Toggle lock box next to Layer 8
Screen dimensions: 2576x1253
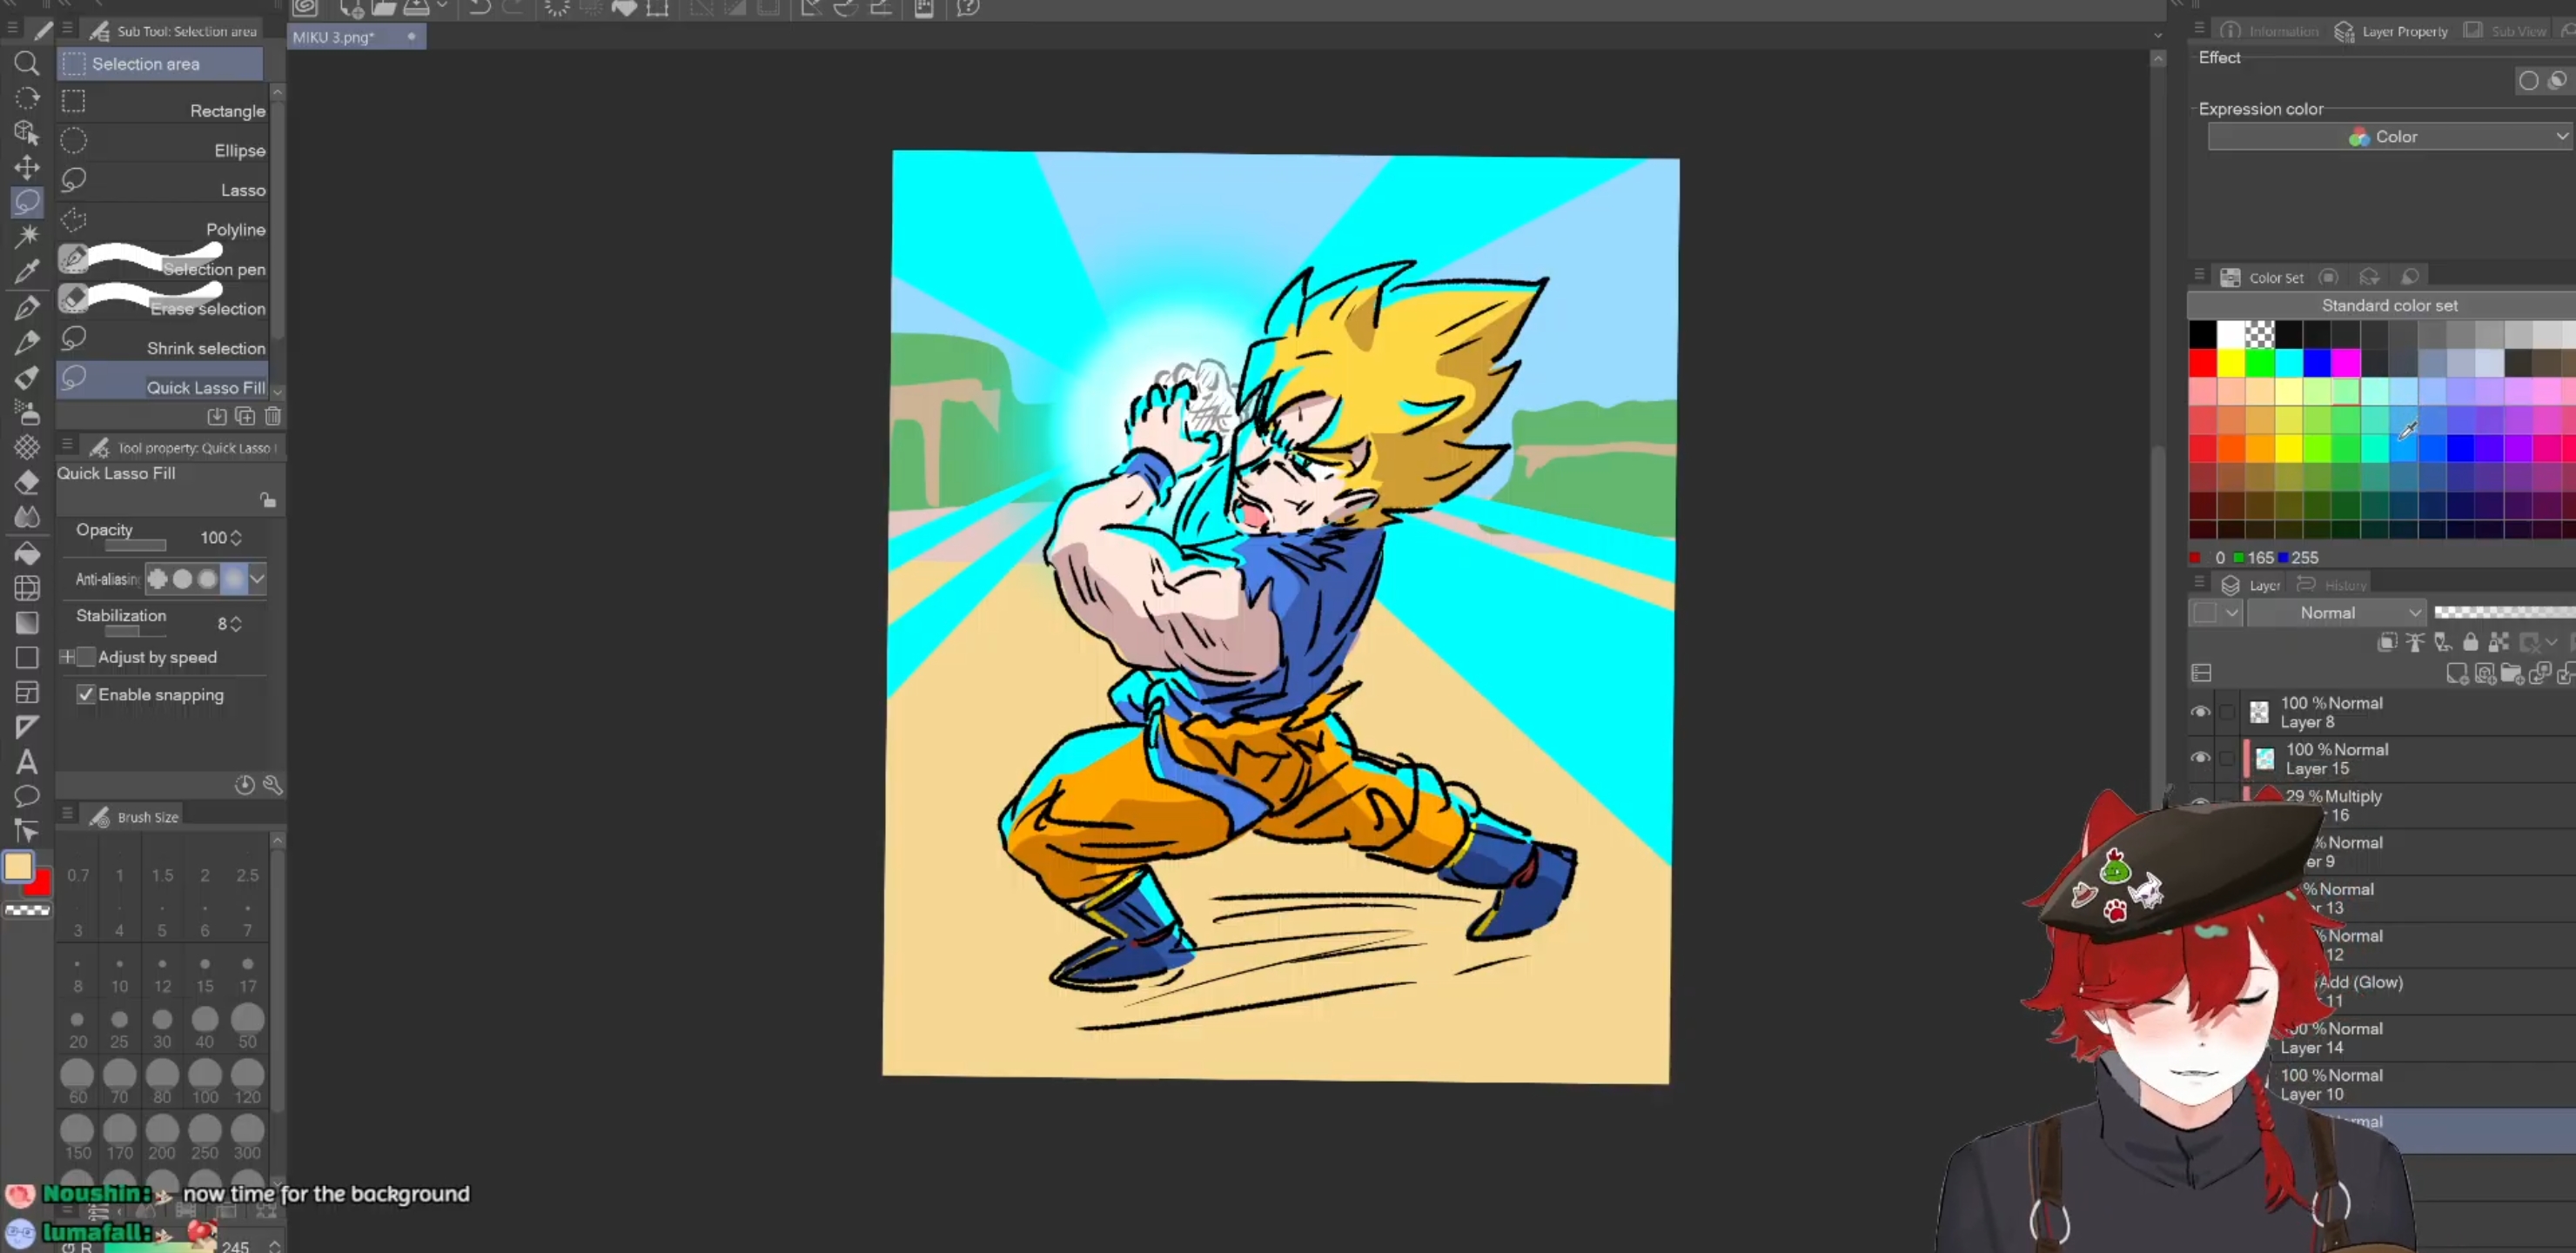click(x=2227, y=712)
